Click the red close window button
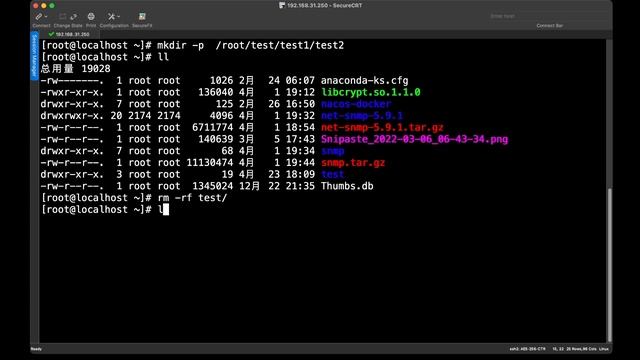Screen dimensions: 640x360 (x=36, y=6)
